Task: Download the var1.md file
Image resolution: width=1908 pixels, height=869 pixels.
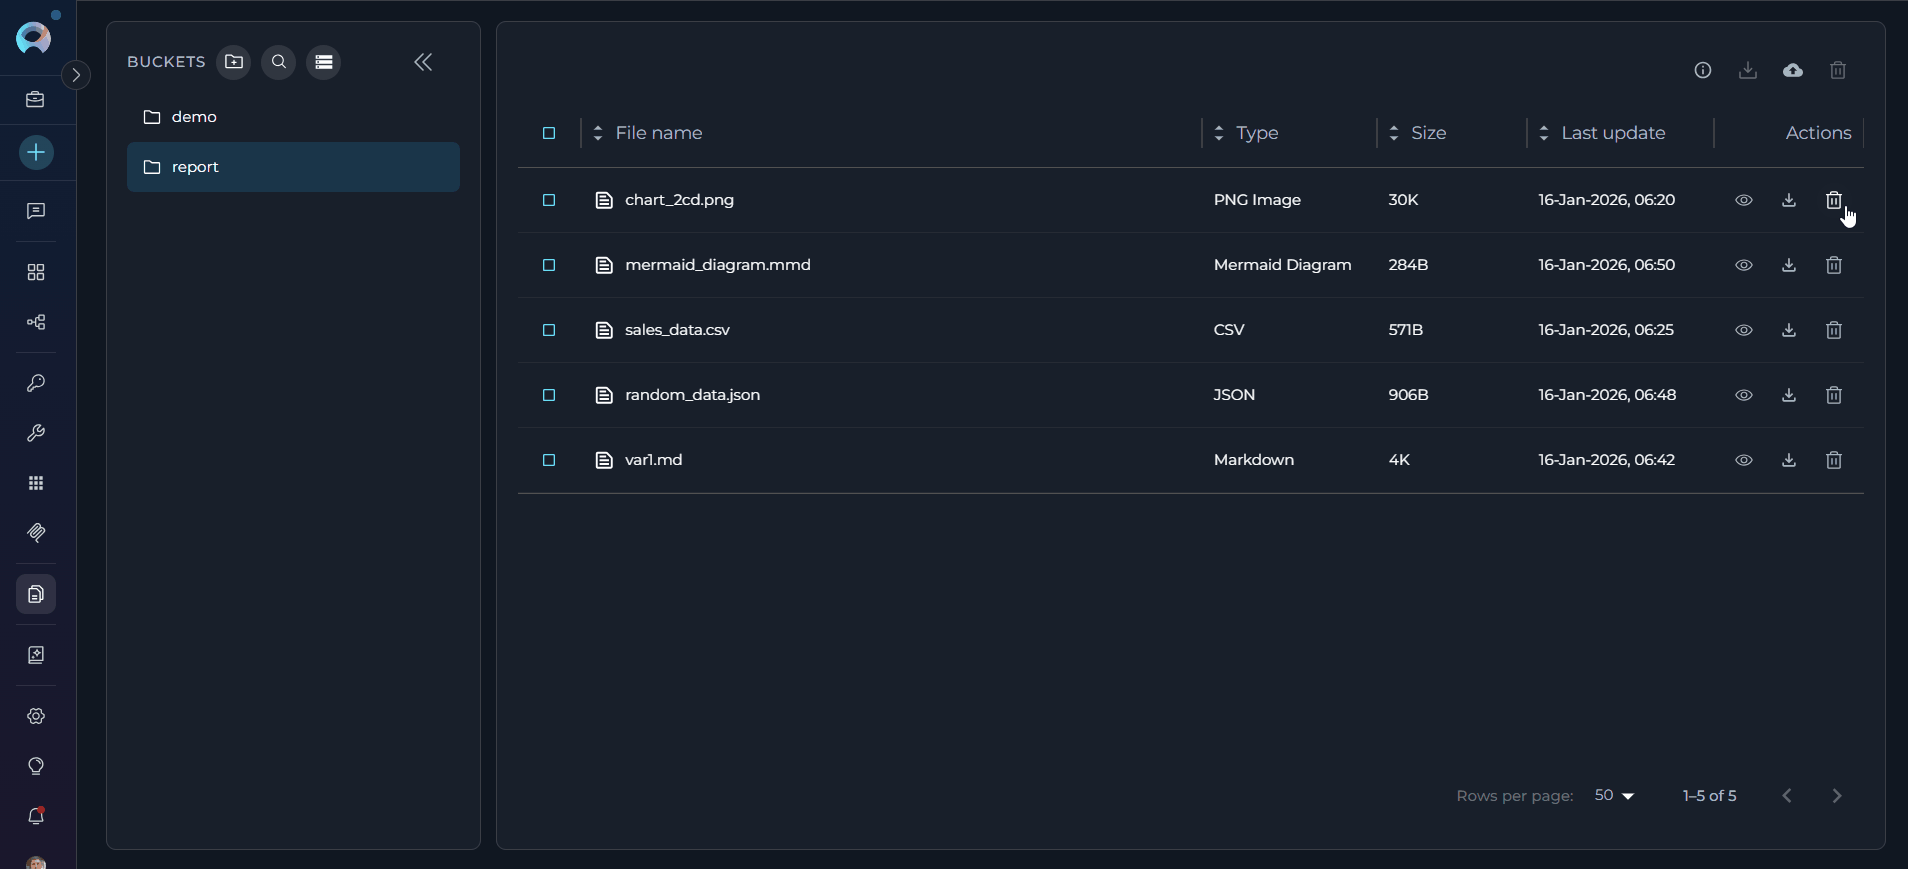Action: tap(1788, 460)
